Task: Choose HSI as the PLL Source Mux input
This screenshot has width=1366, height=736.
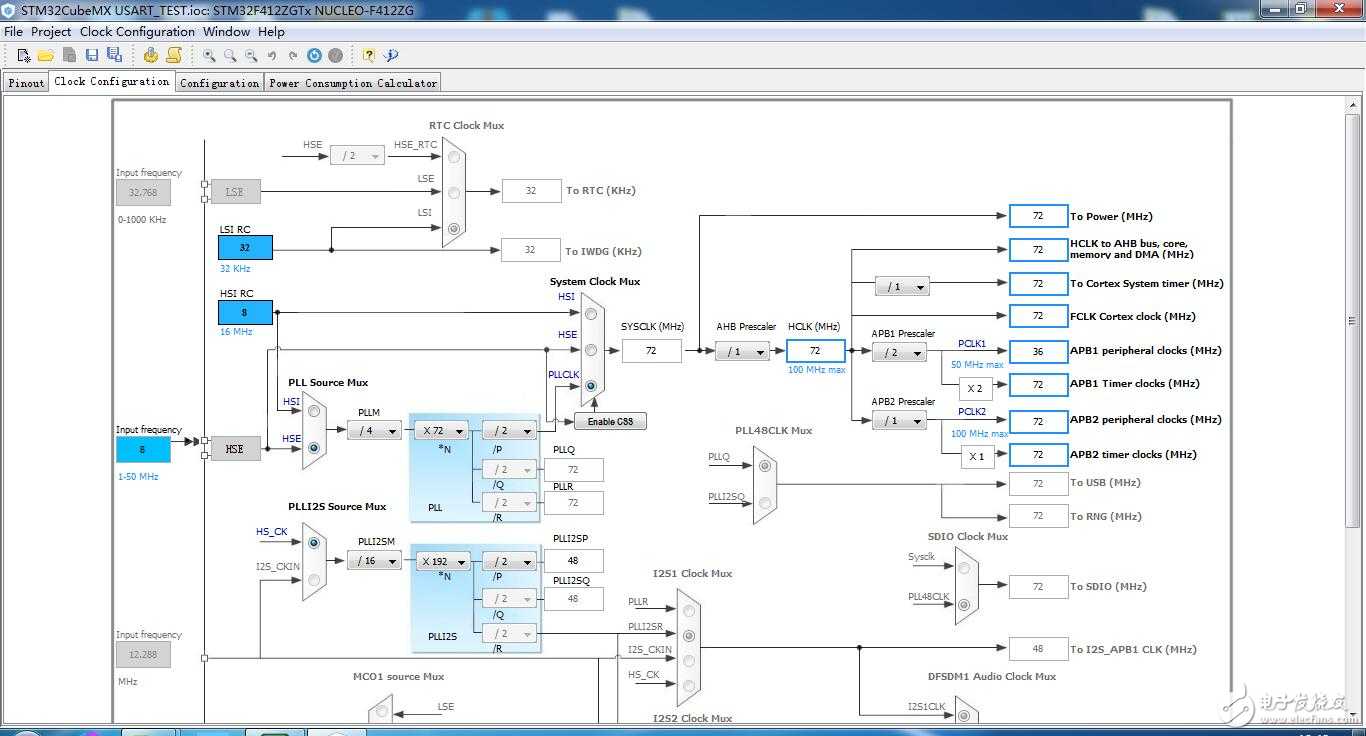Action: (x=314, y=411)
